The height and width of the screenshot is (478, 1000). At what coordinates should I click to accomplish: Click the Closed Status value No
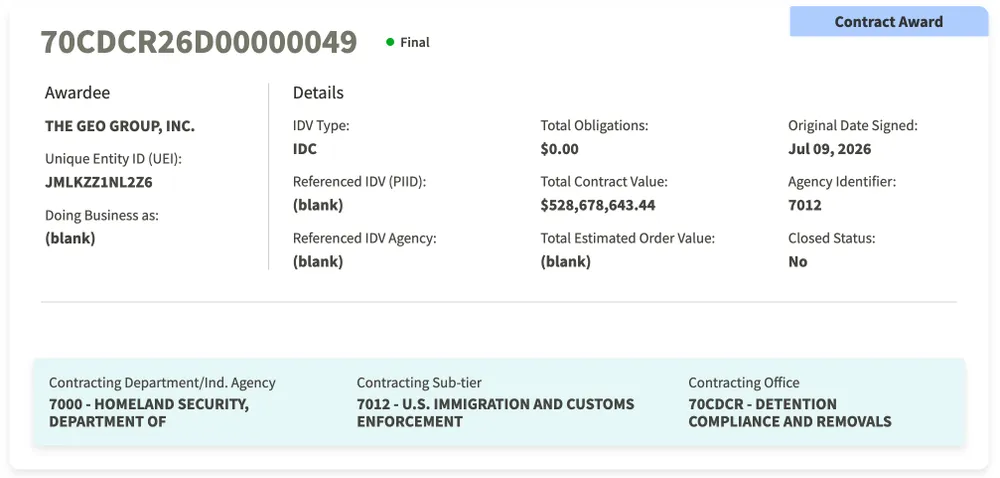tap(798, 261)
